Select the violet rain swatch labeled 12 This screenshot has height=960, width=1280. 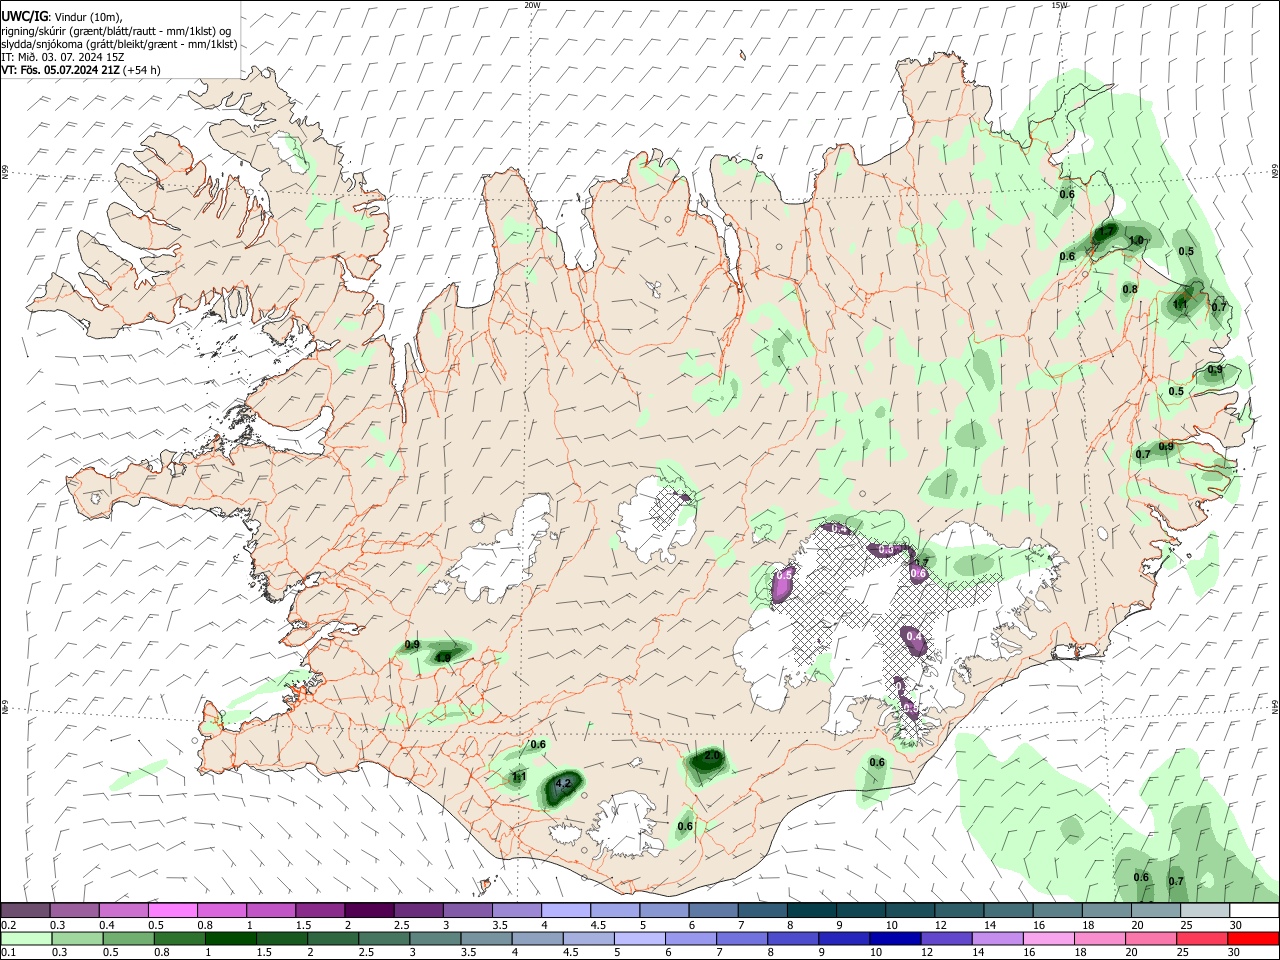[946, 938]
